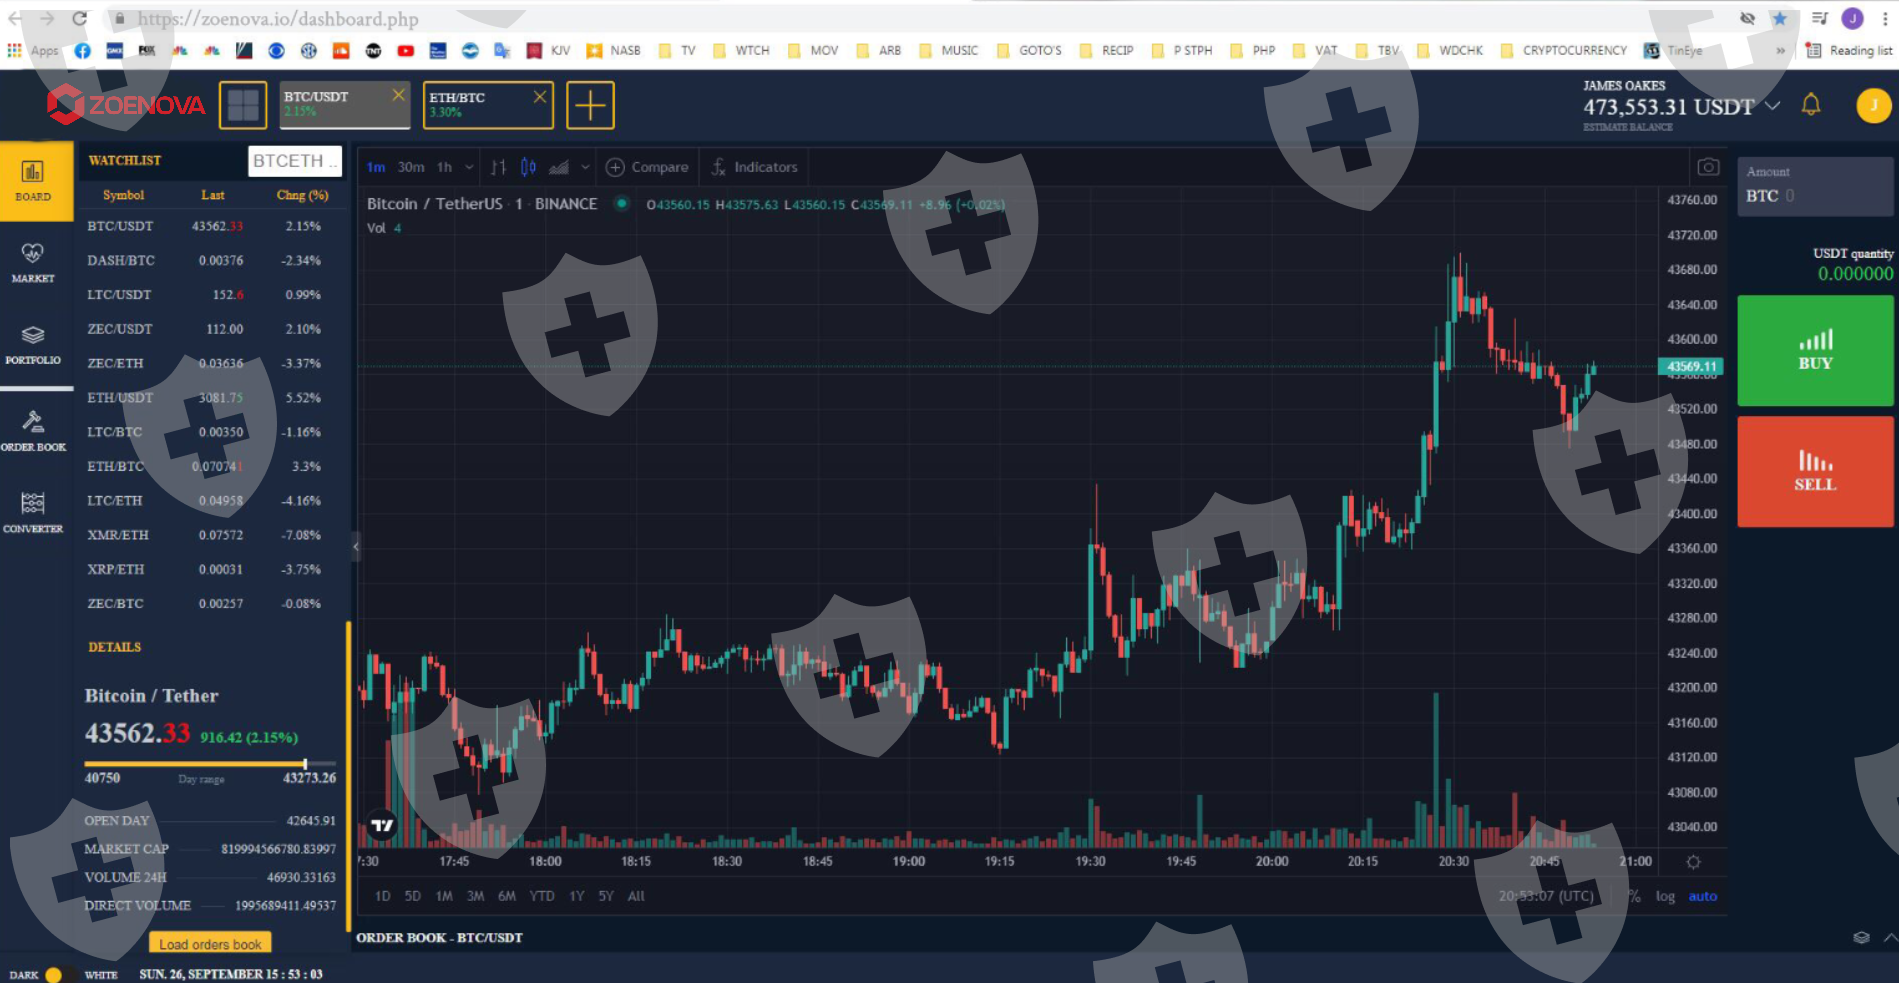Click the BTC amount input field

coord(1815,196)
